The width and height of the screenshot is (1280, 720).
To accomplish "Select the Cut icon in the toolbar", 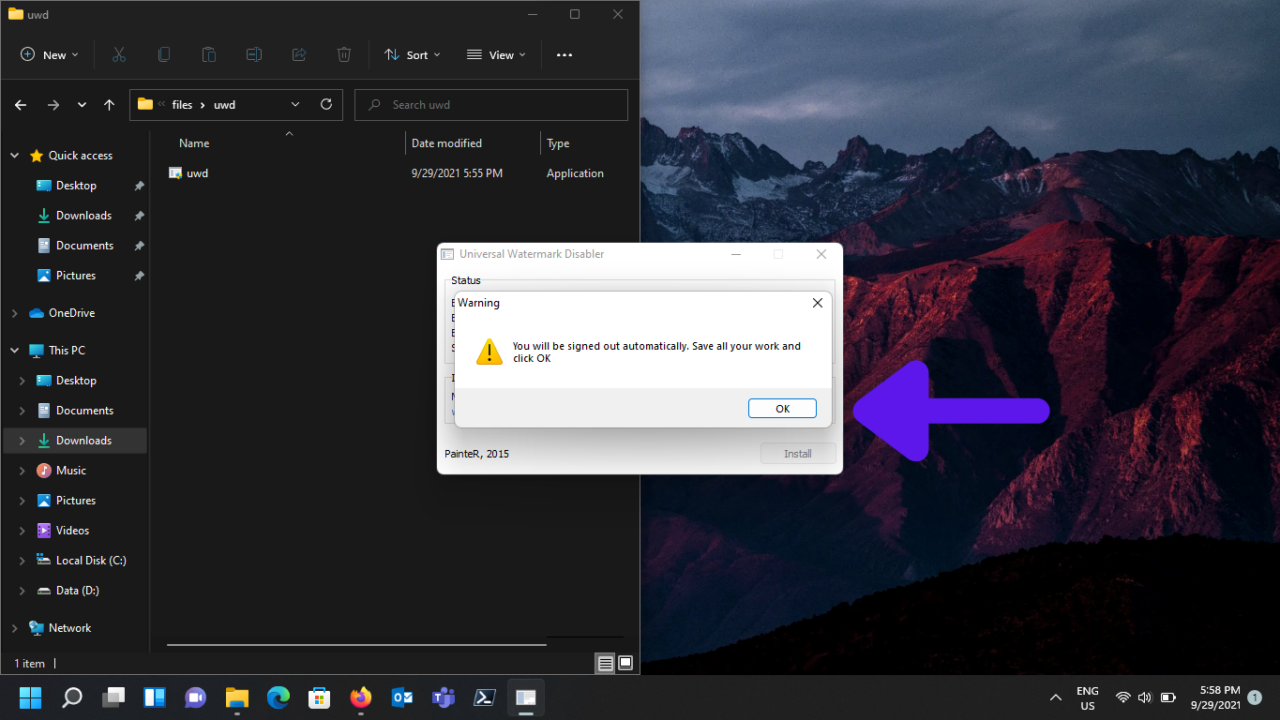I will point(118,54).
